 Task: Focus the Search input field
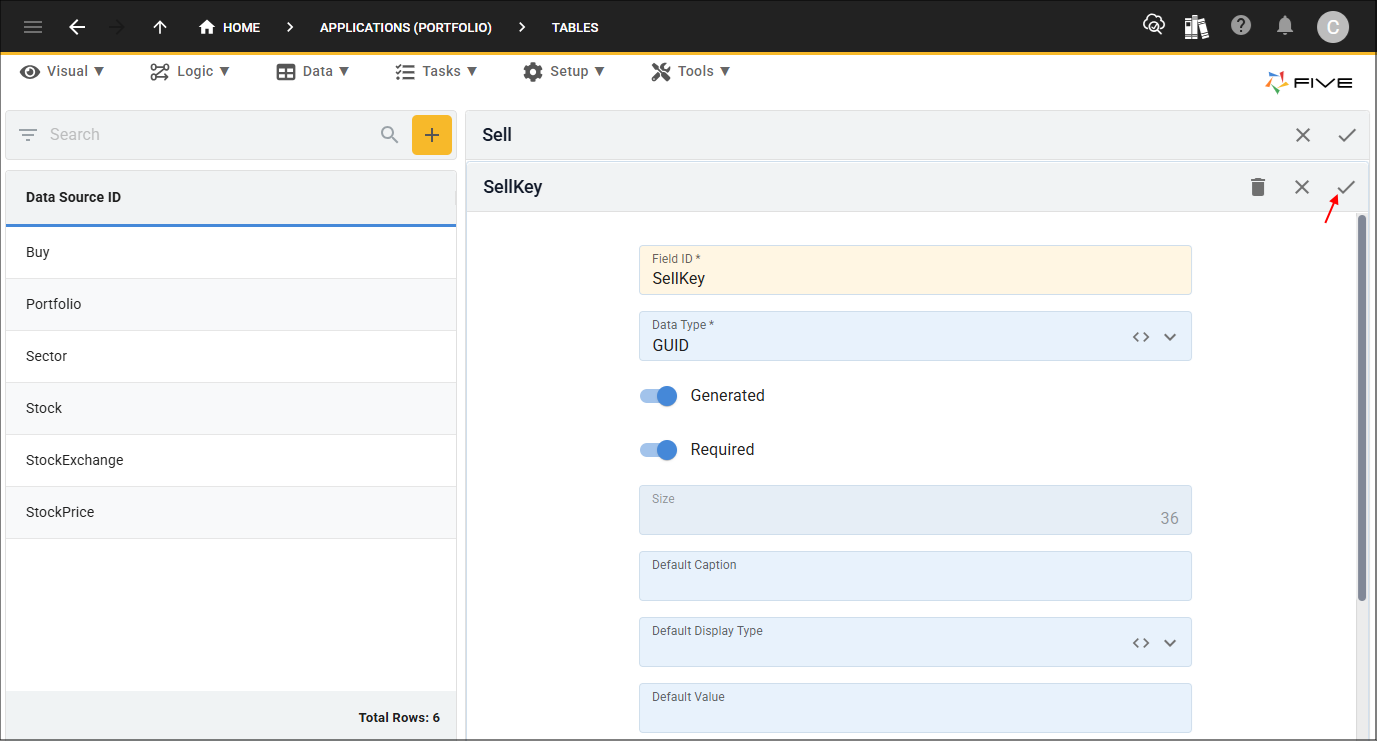pos(210,135)
